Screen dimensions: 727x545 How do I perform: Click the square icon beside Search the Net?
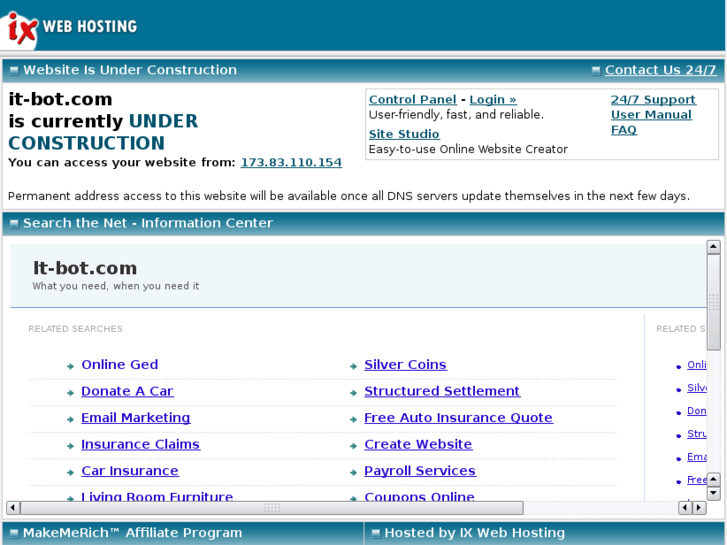pos(14,224)
